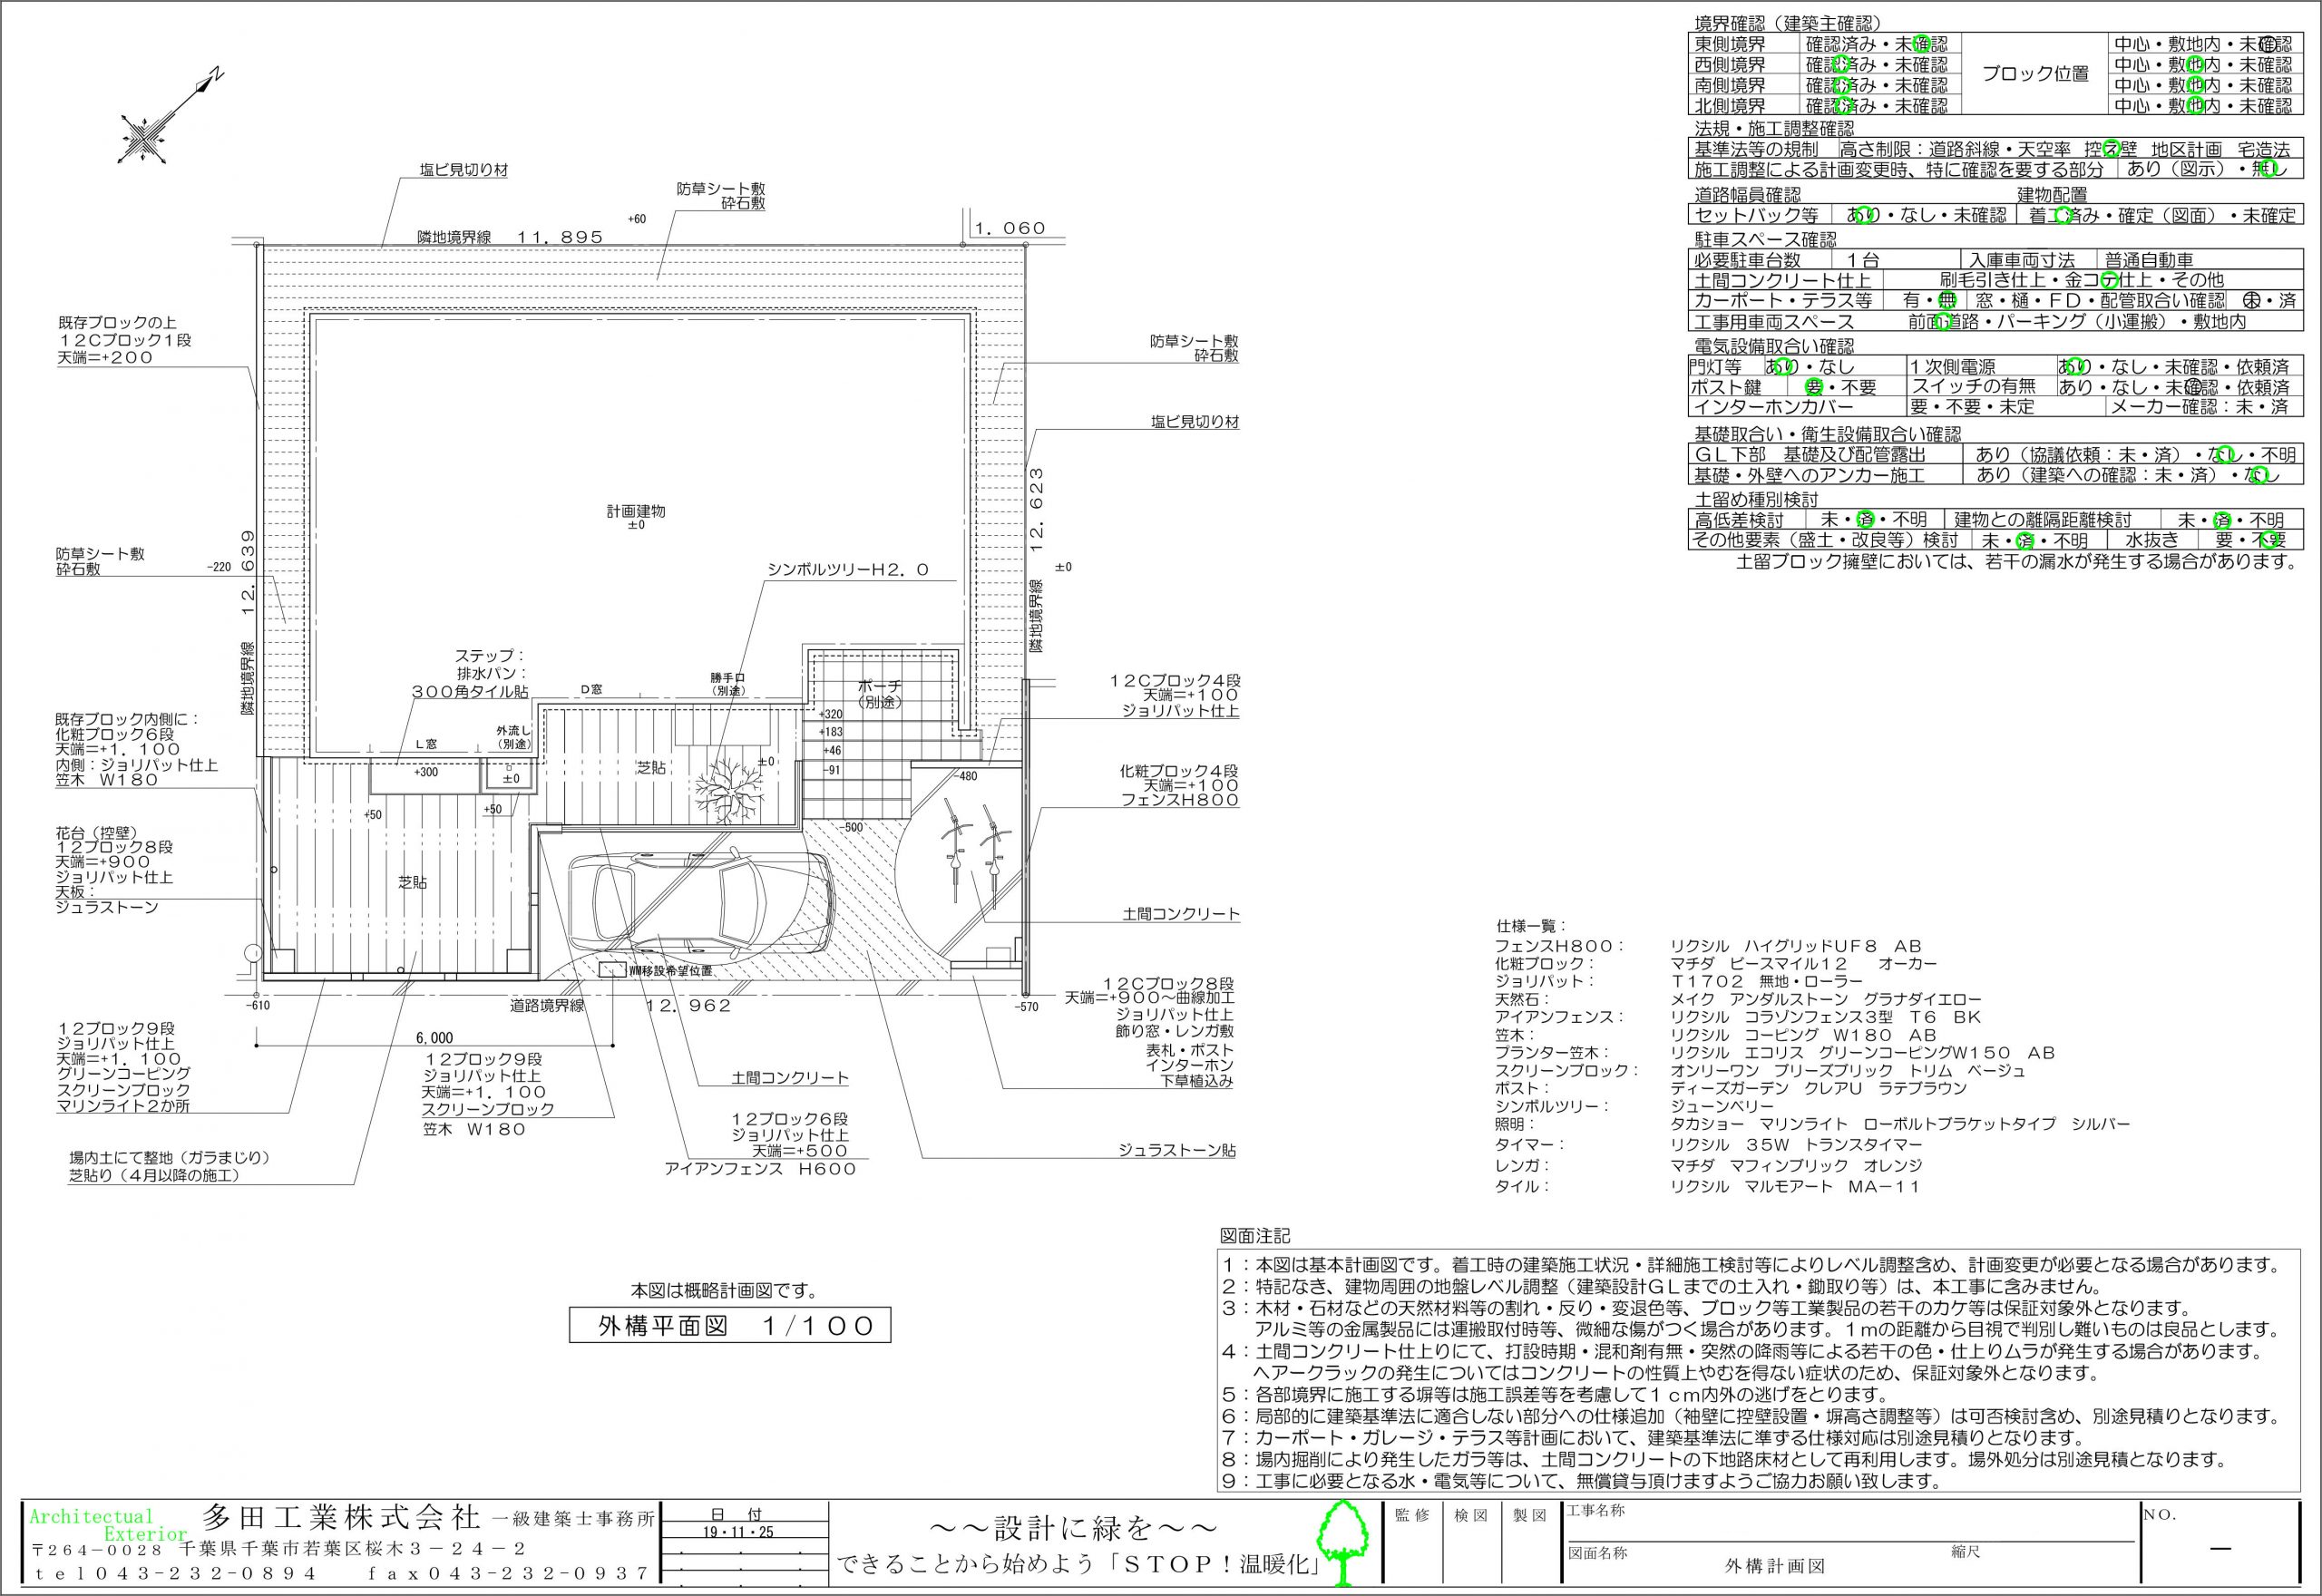The width and height of the screenshot is (2322, 1596).
Task: Click the 飾り窓・レンガ敷 note
Action: point(1175,1030)
